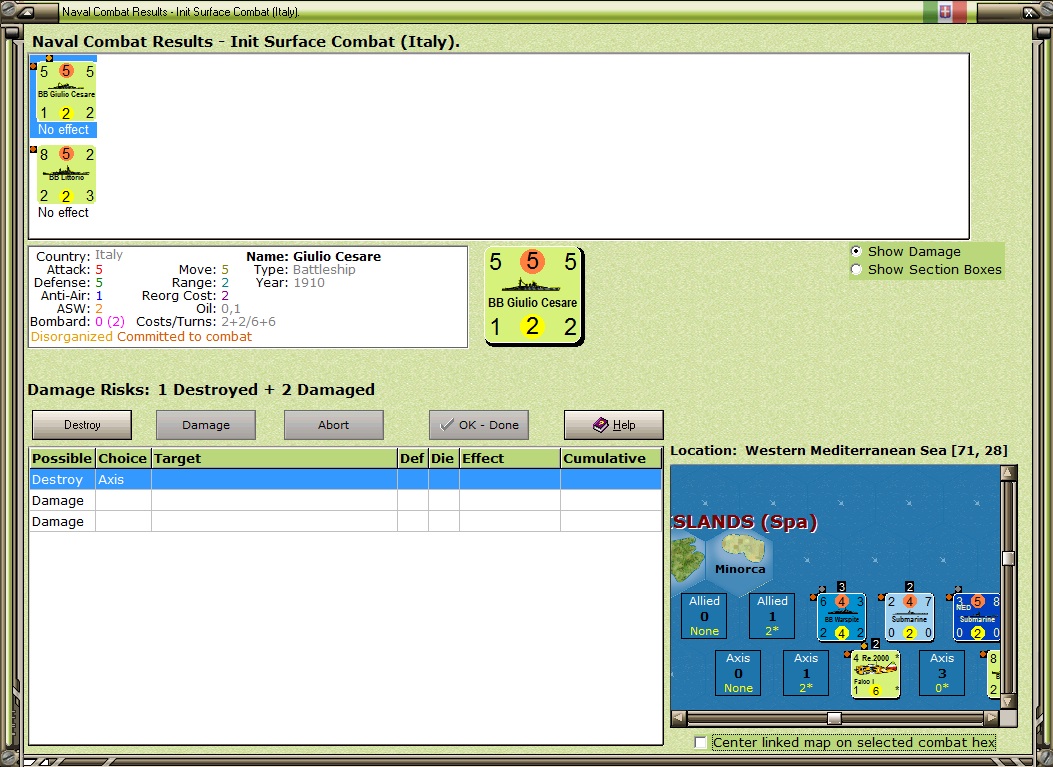
Task: Click the Damage button
Action: [x=205, y=425]
